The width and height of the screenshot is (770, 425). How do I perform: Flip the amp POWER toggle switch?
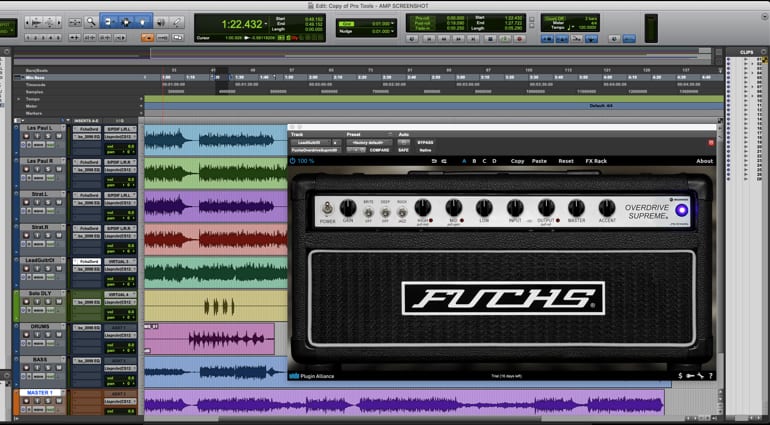click(327, 209)
